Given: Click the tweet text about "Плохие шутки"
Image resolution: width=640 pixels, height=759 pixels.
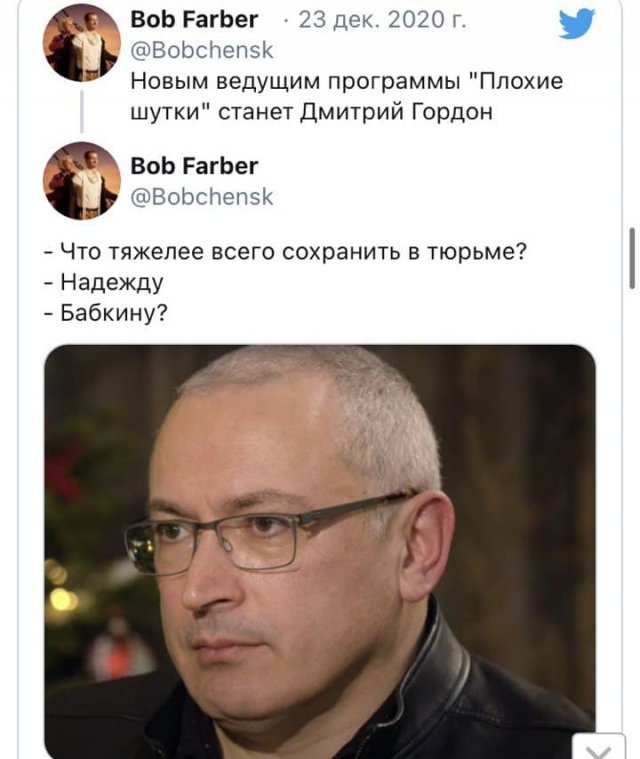Looking at the screenshot, I should pos(347,96).
